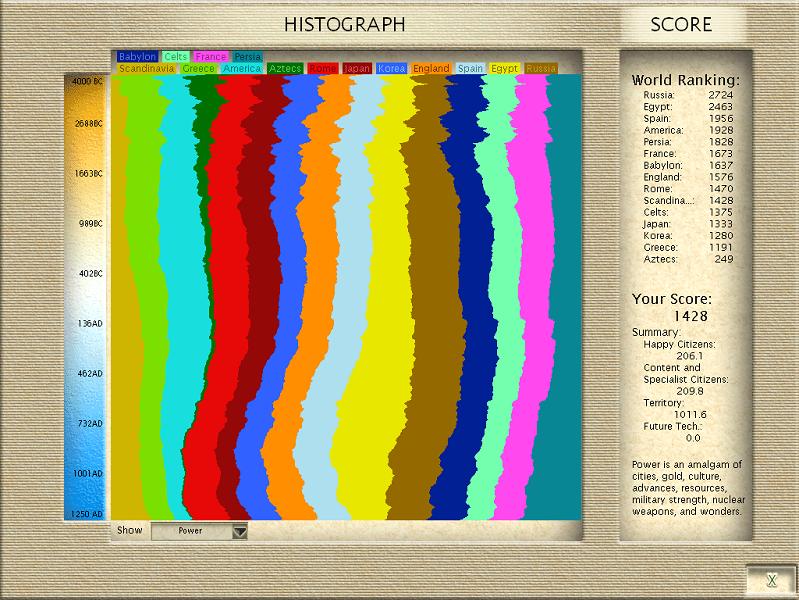Toggle the France legend label
The image size is (799, 600).
pos(211,57)
